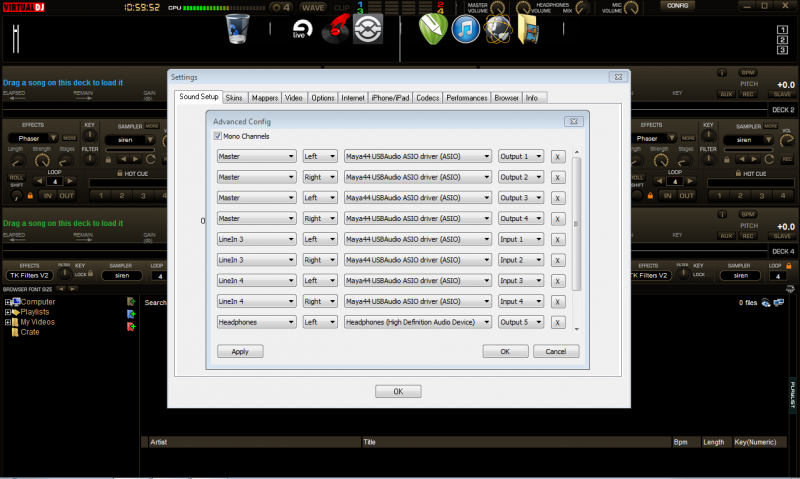Click OK in Advanced Config dialog
800x479 pixels.
pos(505,351)
